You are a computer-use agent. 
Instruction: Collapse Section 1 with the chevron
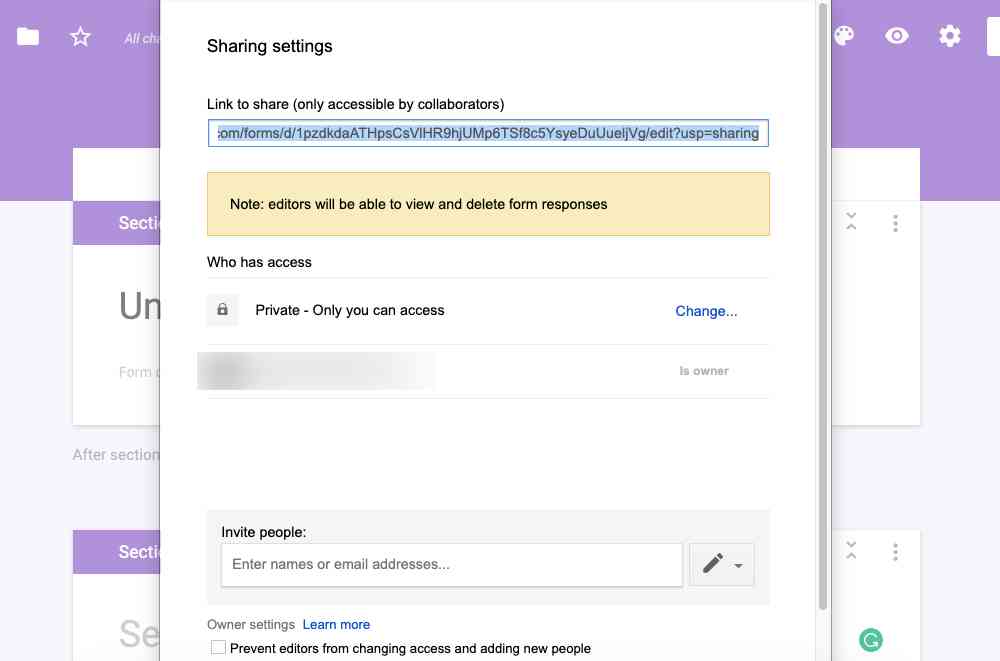851,223
